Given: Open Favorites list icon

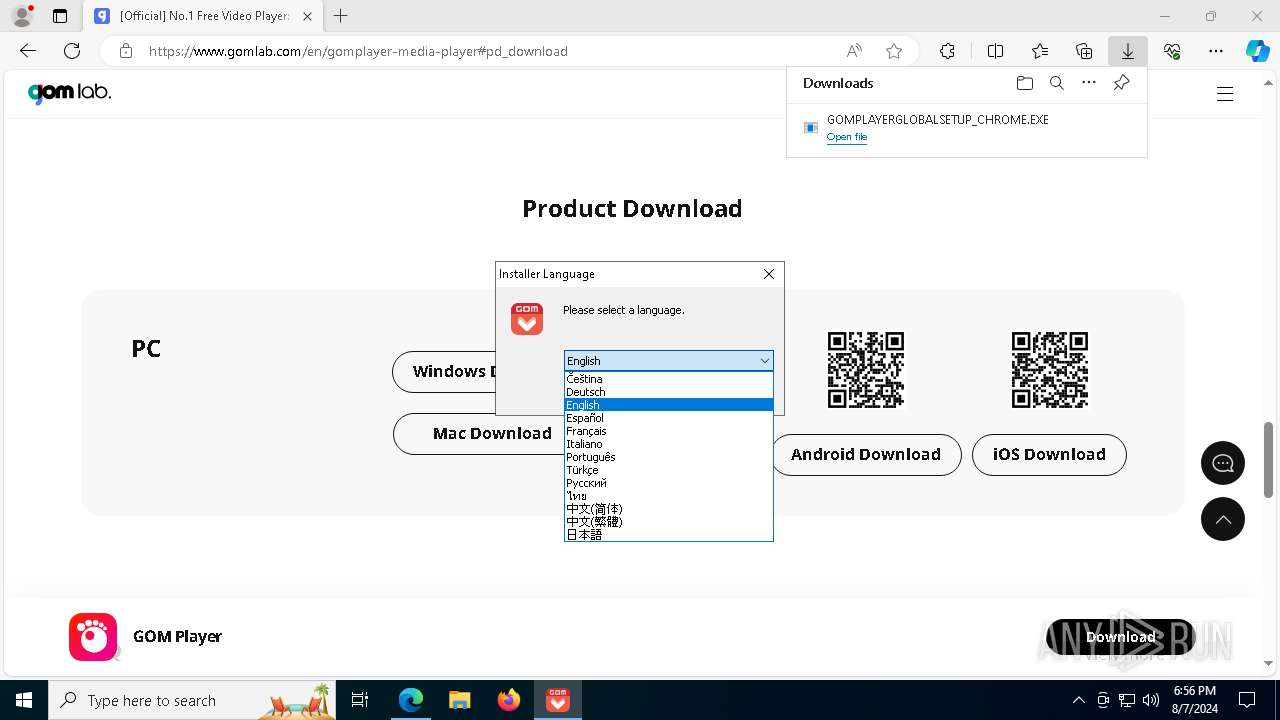Looking at the screenshot, I should click(1040, 51).
